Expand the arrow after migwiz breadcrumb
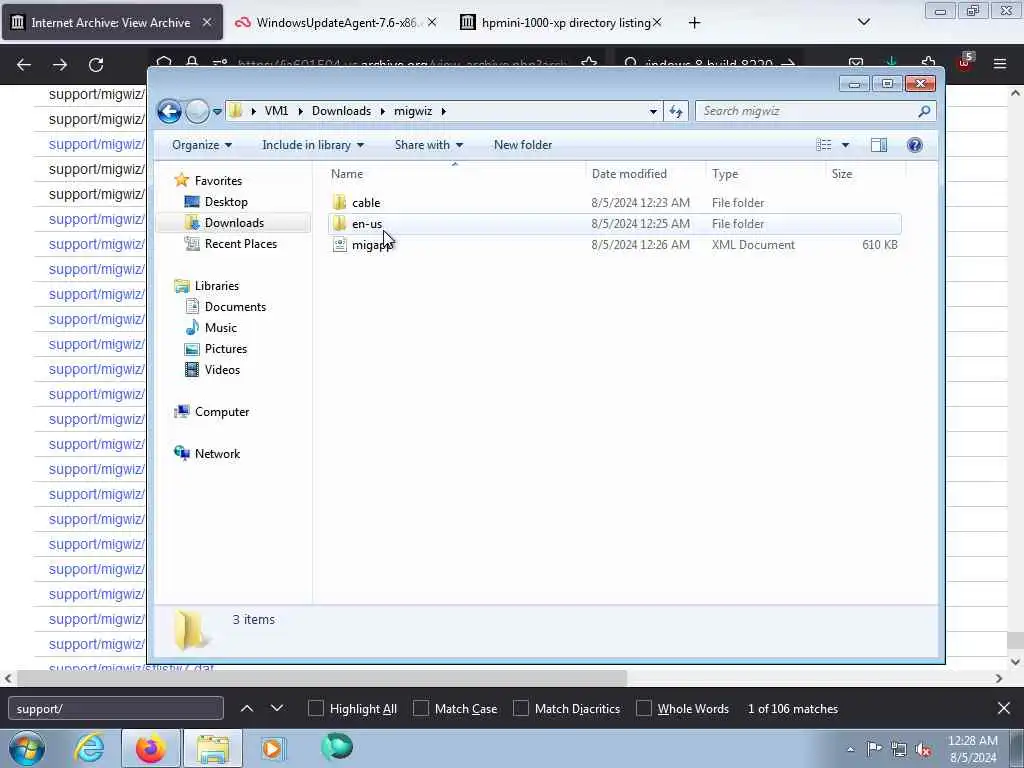The height and width of the screenshot is (768, 1024). pos(443,111)
